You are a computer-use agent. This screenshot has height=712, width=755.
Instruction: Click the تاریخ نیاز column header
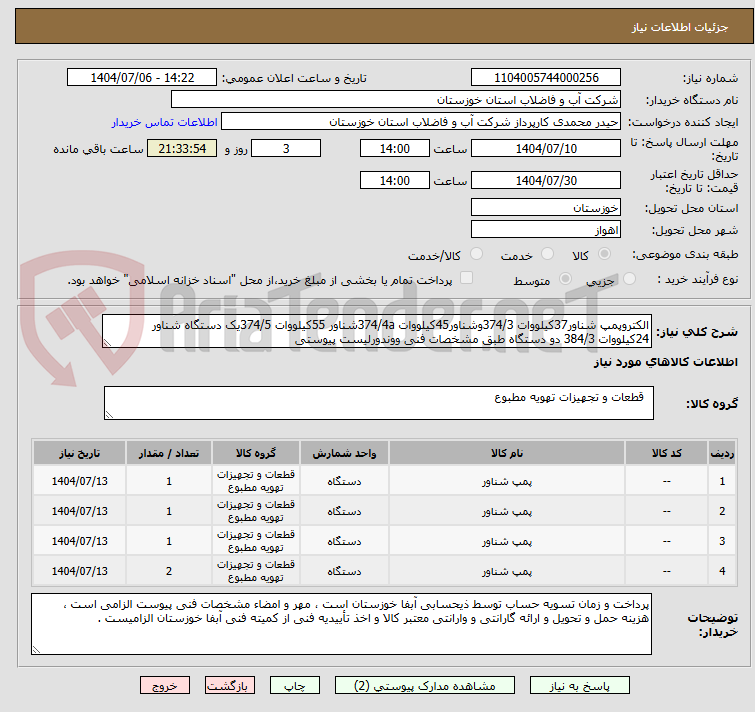pyautogui.click(x=79, y=452)
